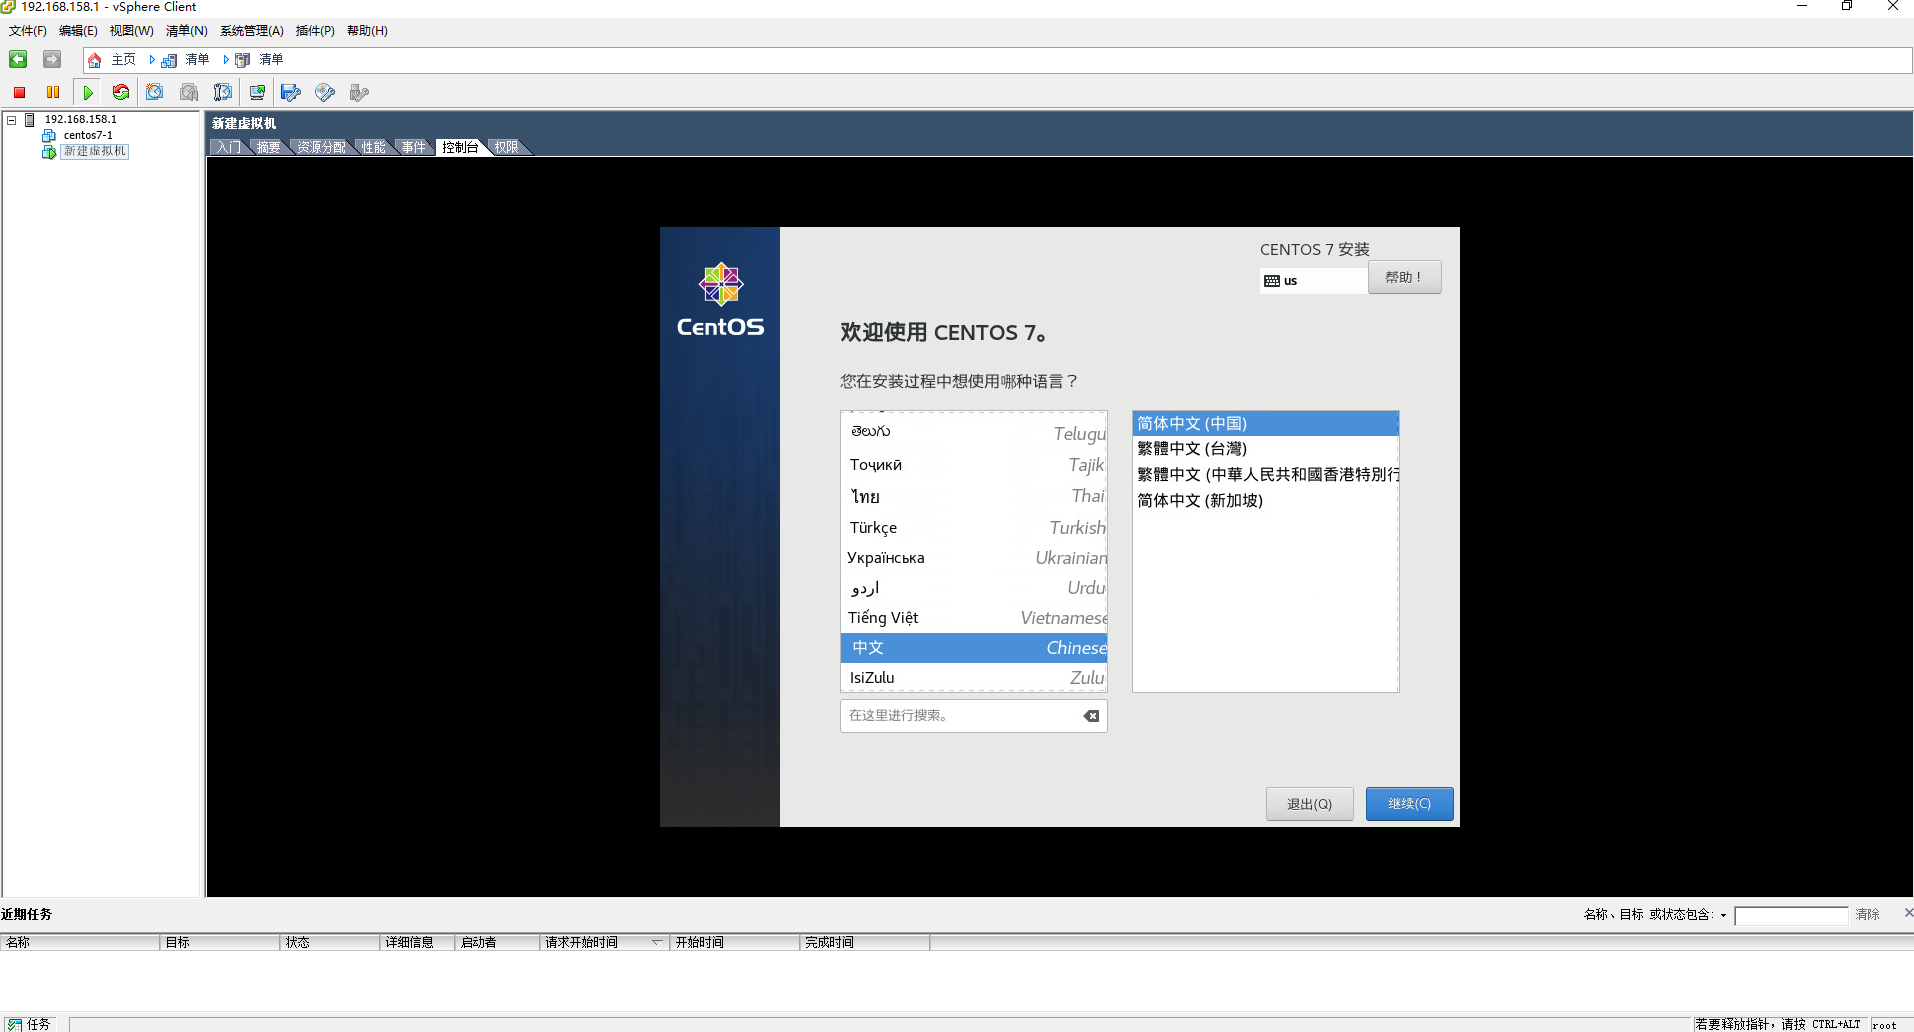Viewport: 1914px width, 1032px height.
Task: Select 中文 Chinese language row
Action: tap(974, 648)
